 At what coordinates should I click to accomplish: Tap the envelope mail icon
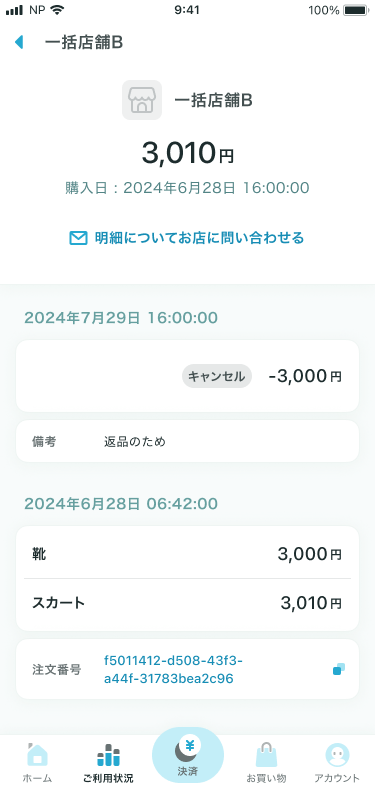point(78,238)
